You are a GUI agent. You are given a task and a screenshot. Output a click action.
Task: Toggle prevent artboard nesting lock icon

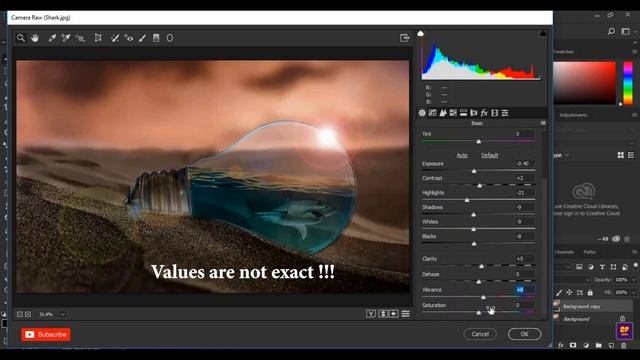point(580,292)
